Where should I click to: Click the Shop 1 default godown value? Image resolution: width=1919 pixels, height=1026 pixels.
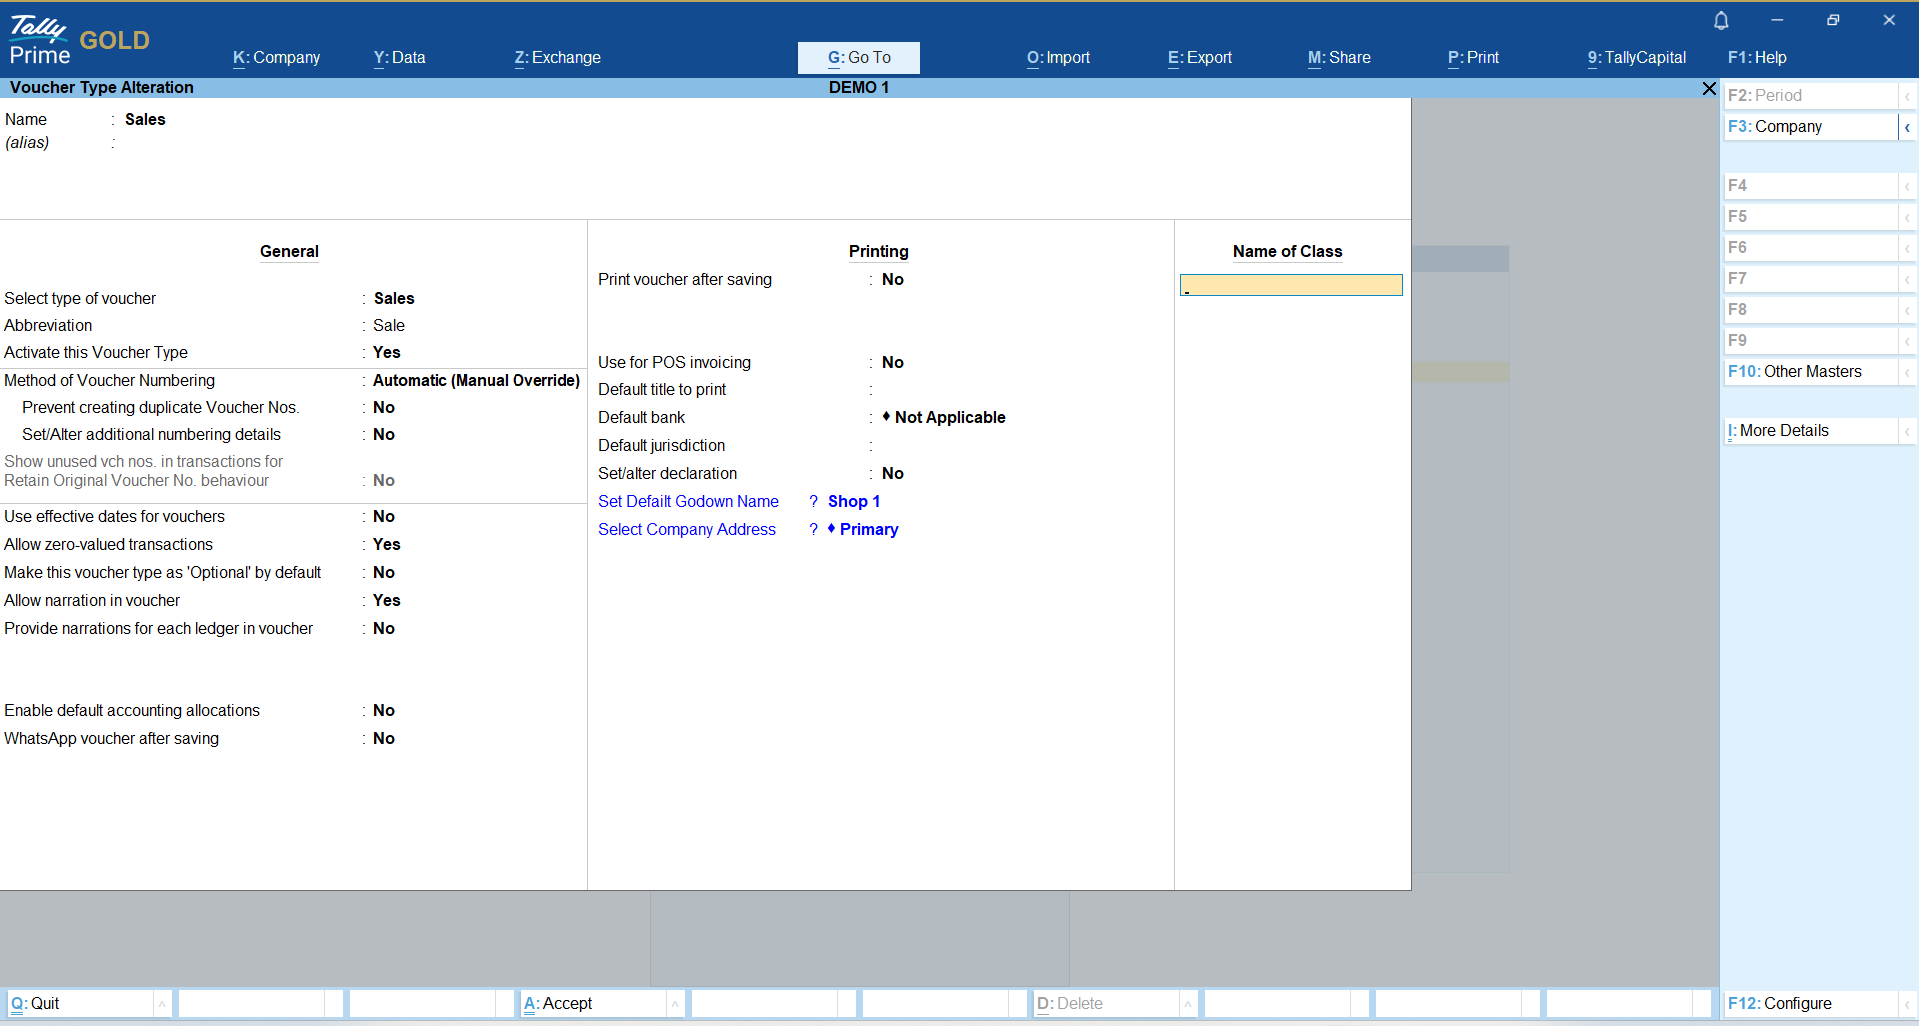coord(854,502)
